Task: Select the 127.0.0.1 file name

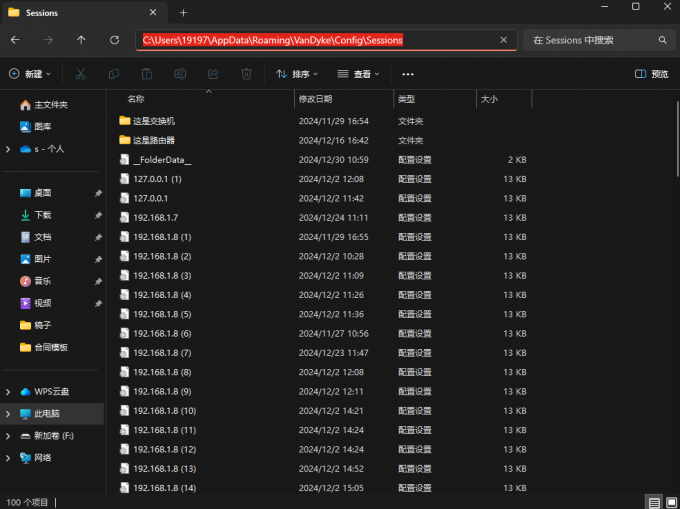Action: click(x=150, y=198)
